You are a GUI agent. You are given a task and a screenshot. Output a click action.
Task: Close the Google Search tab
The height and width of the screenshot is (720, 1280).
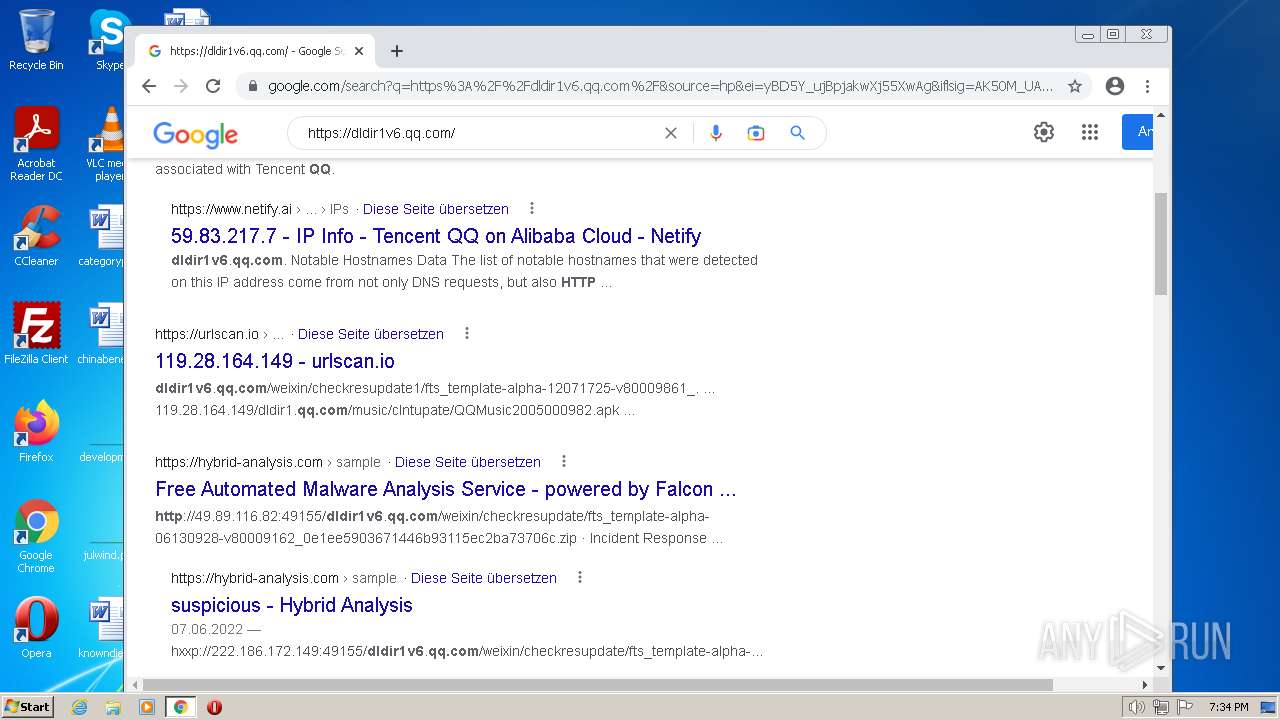pyautogui.click(x=359, y=51)
